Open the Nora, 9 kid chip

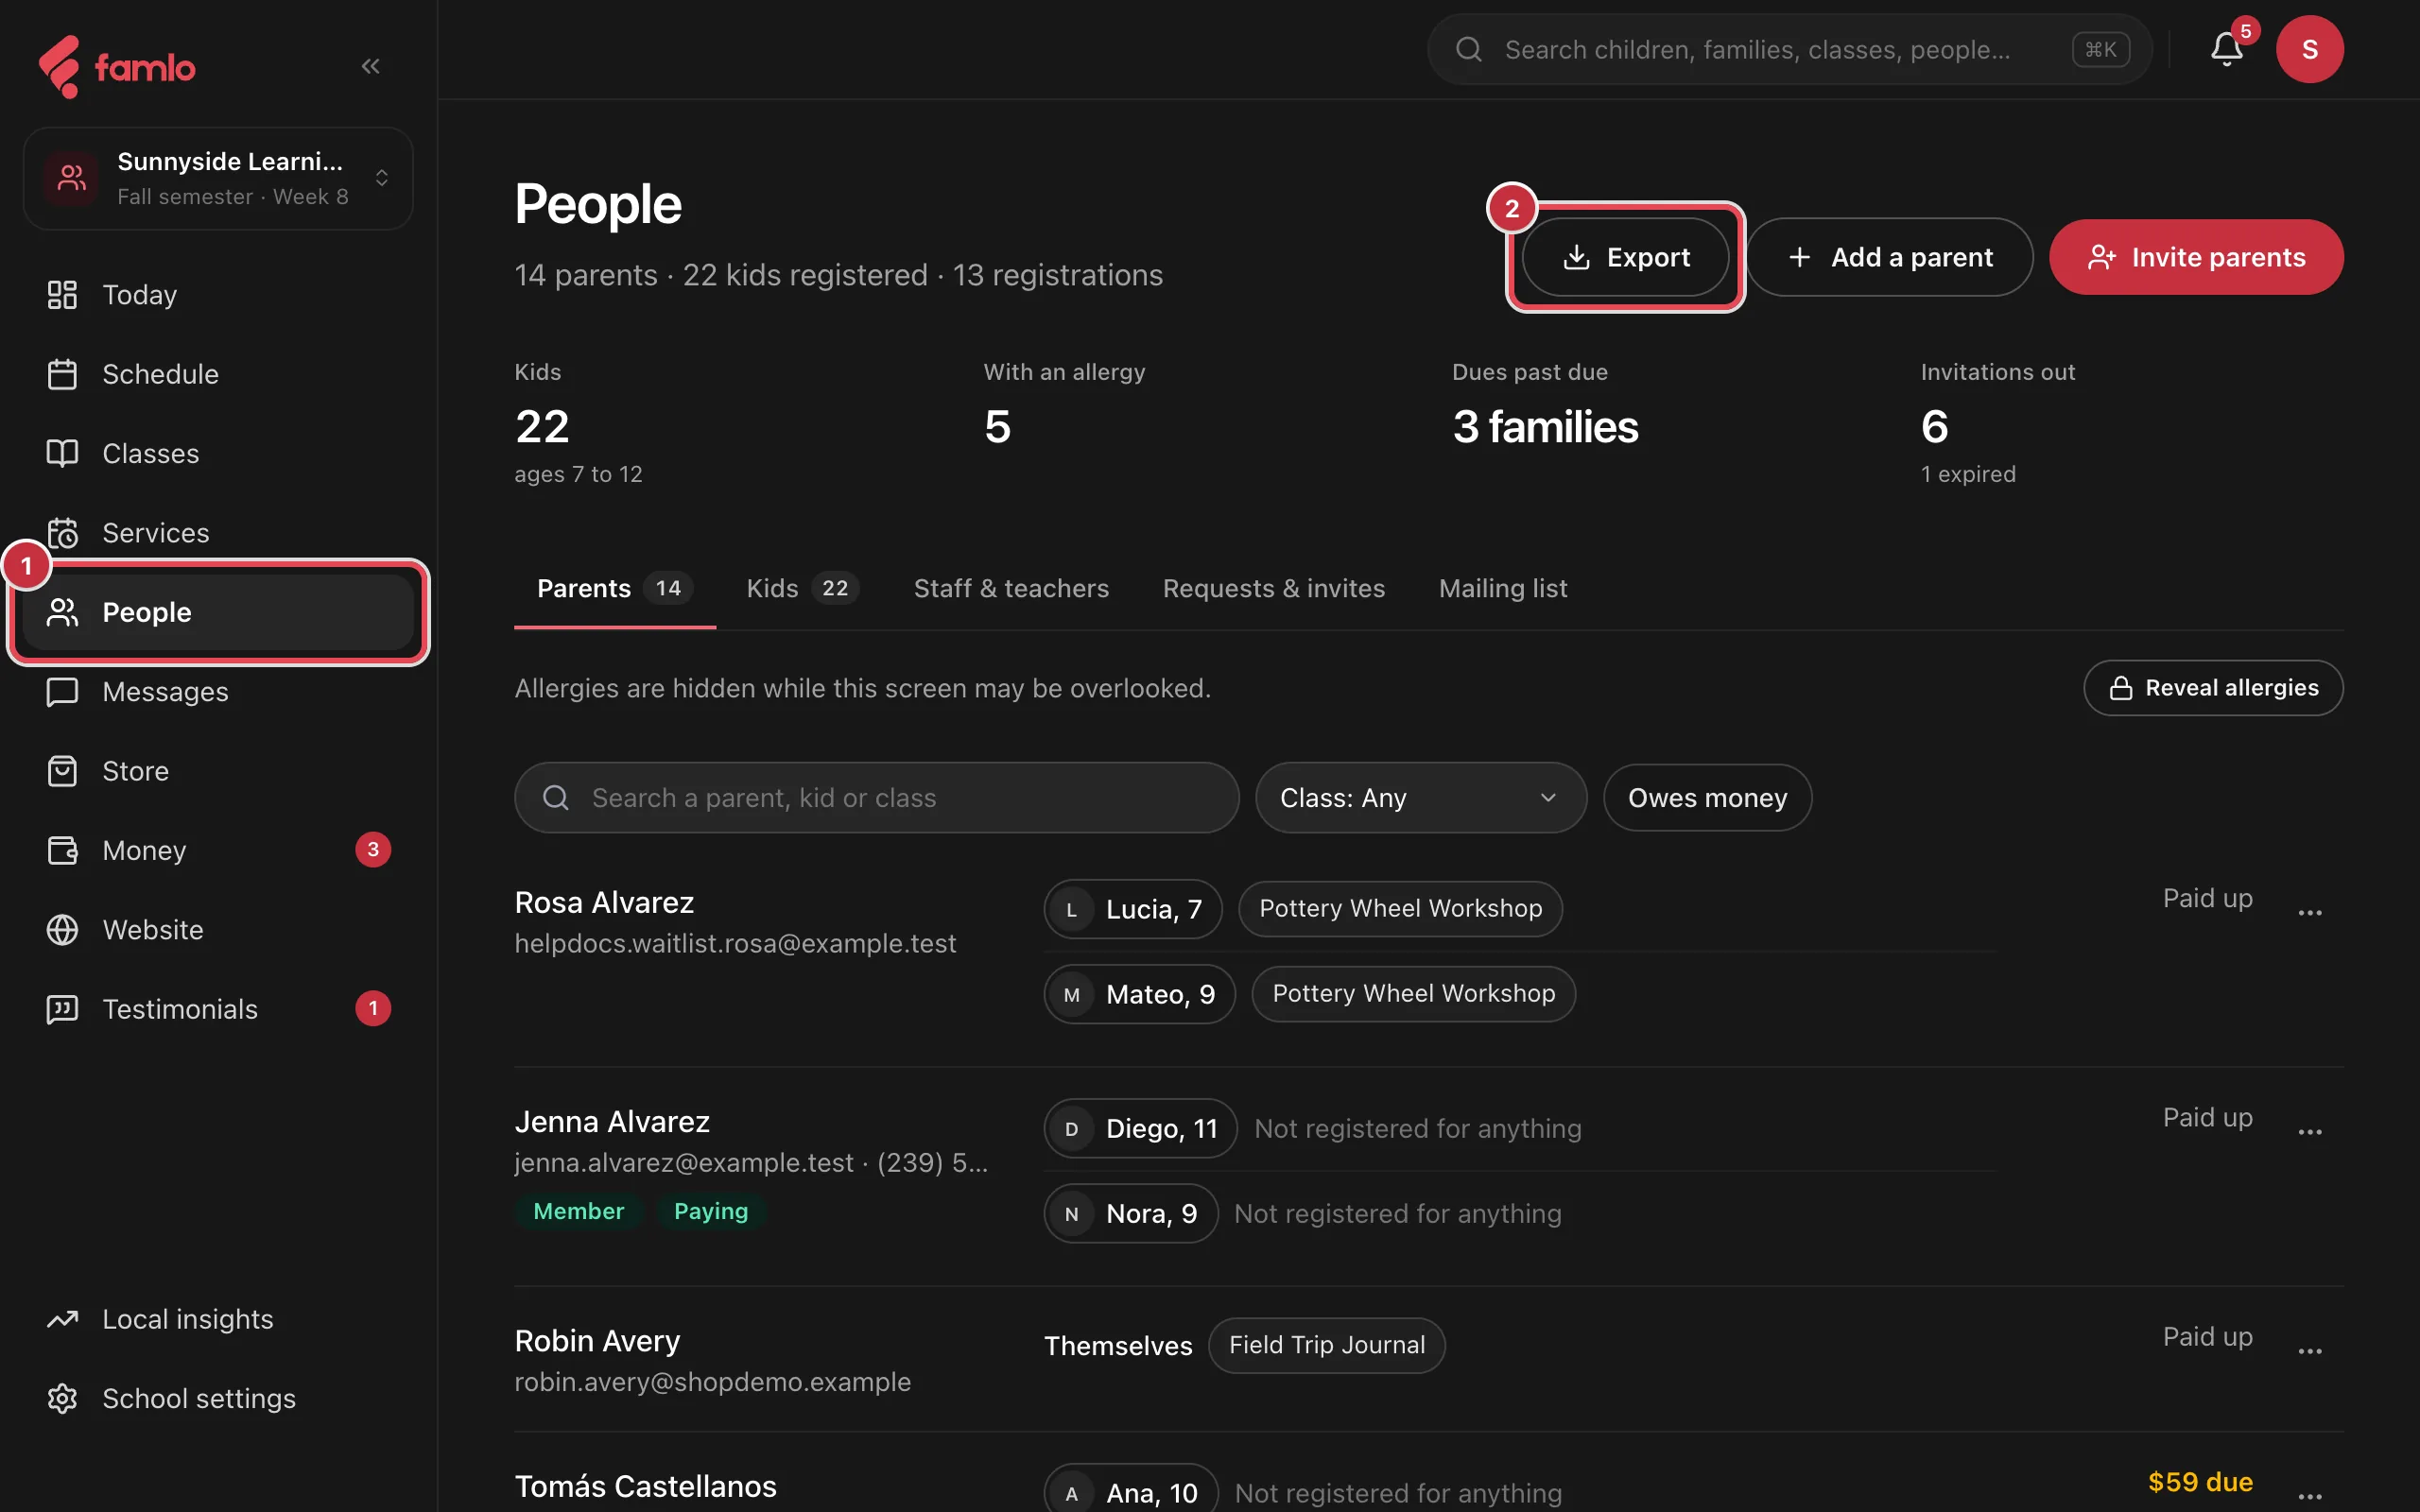1130,1213
